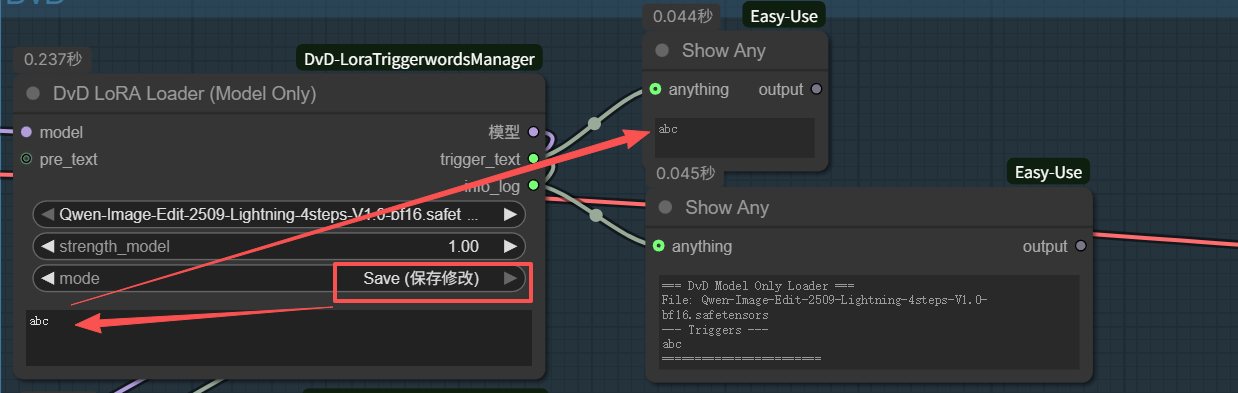Click Easy-Use badge above lower Show Any

(1048, 172)
